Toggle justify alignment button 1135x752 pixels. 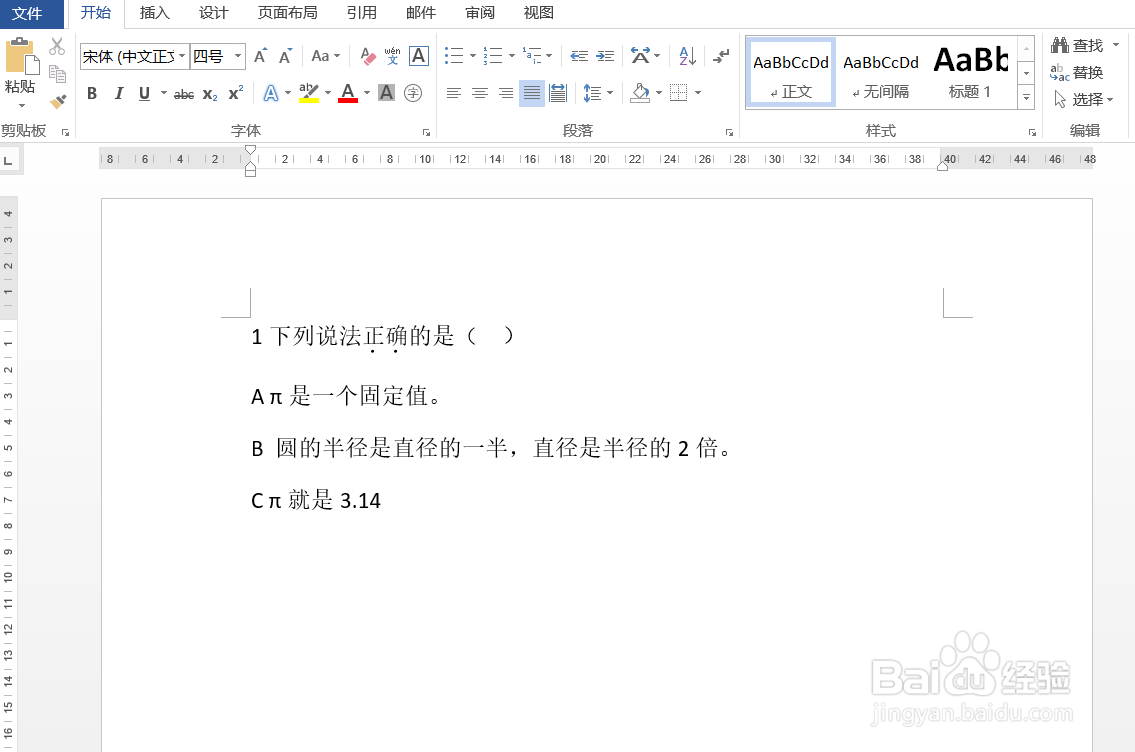pos(532,93)
